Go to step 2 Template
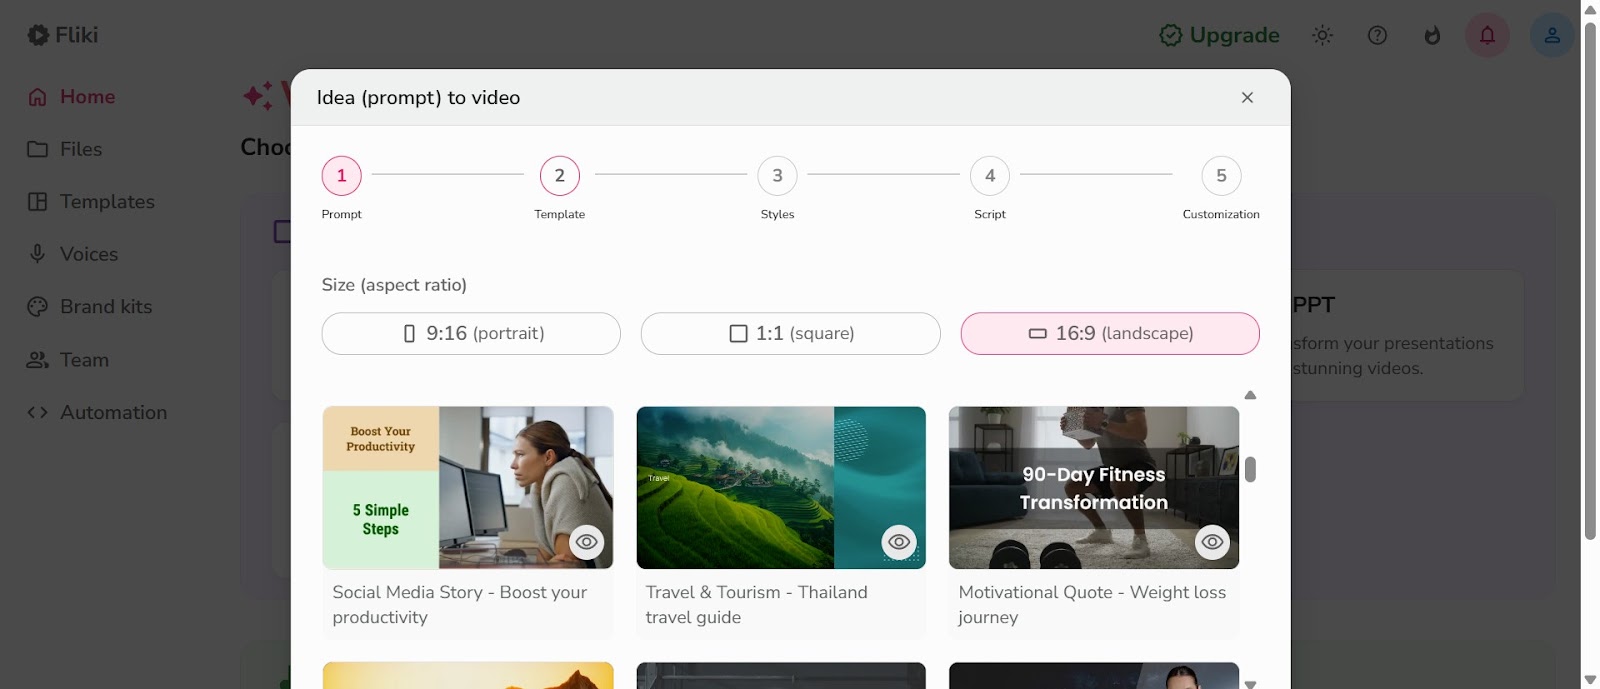1600x689 pixels. [x=560, y=176]
